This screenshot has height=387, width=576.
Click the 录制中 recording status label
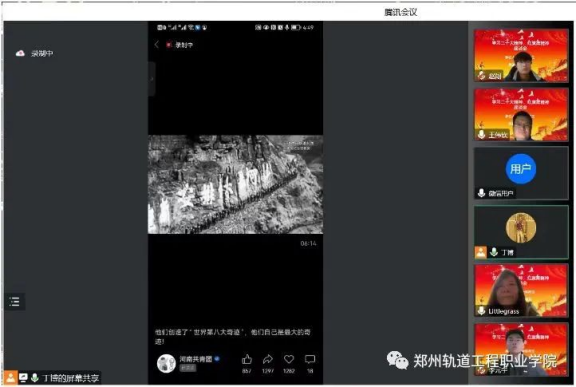pyautogui.click(x=42, y=54)
